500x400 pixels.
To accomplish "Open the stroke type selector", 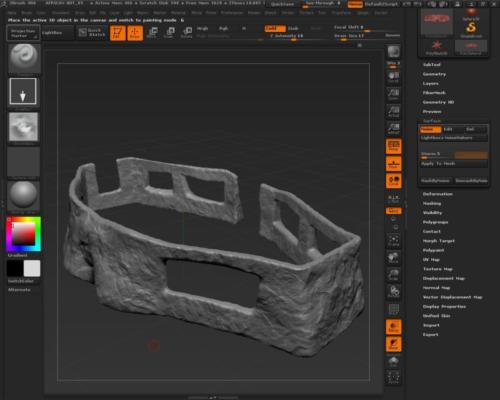I will click(23, 91).
